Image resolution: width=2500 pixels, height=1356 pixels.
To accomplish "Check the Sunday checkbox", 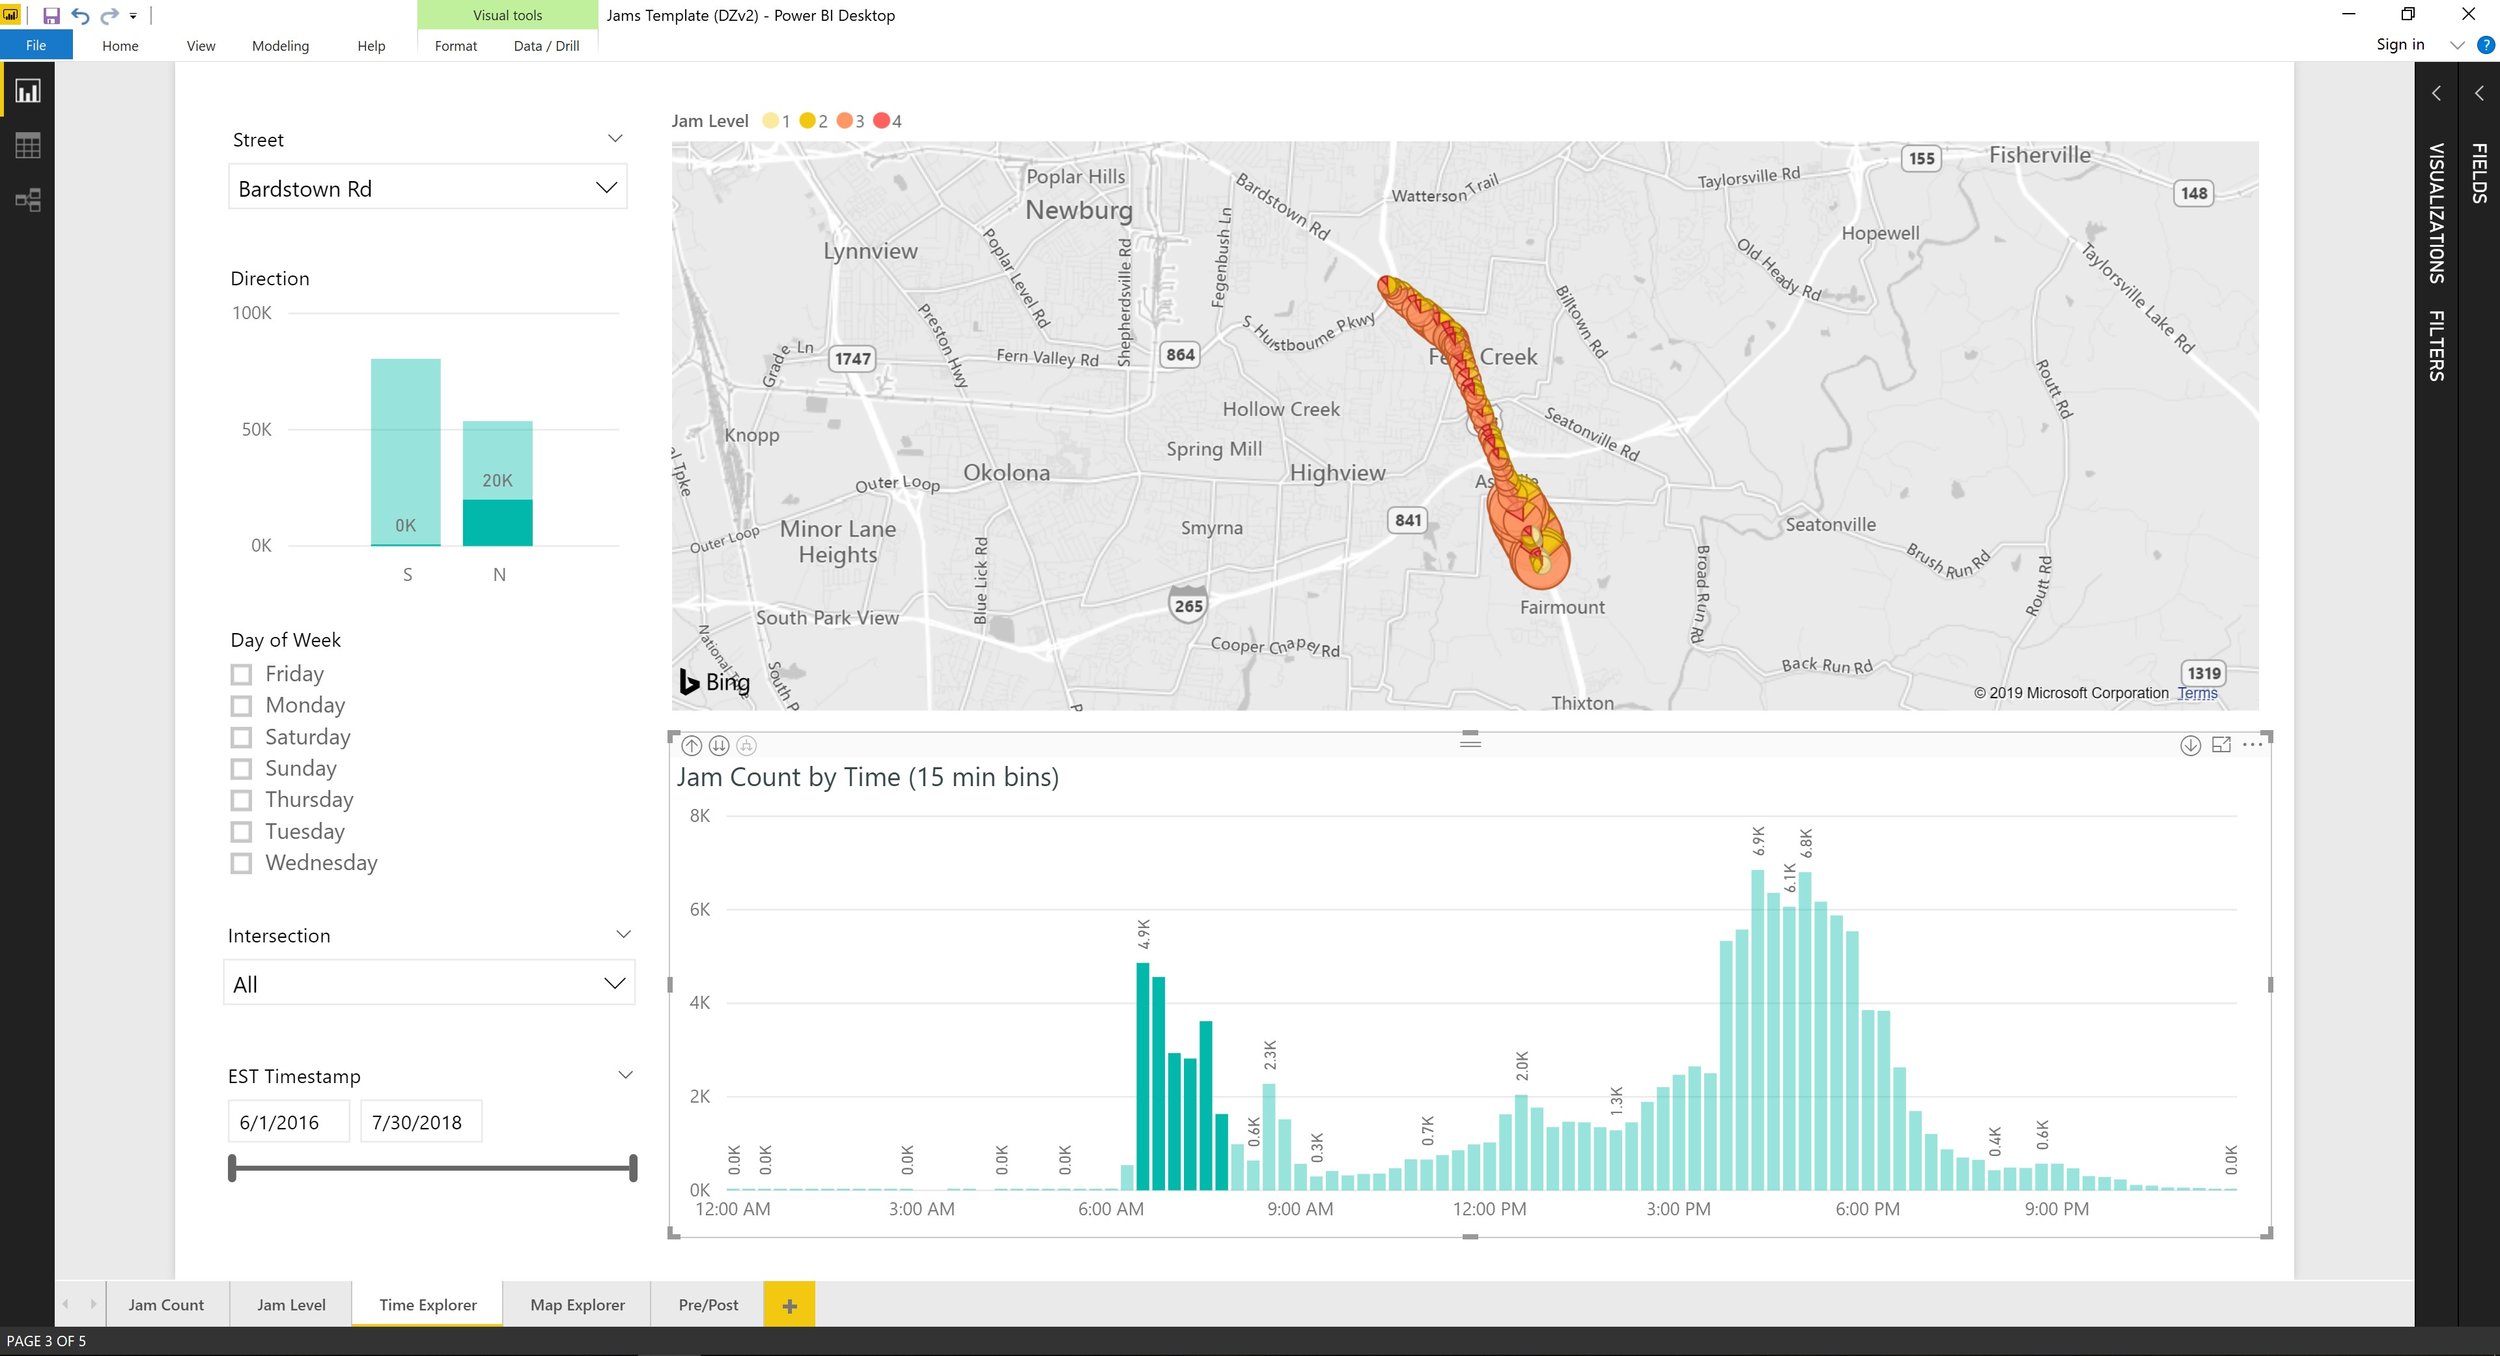I will pyautogui.click(x=241, y=769).
